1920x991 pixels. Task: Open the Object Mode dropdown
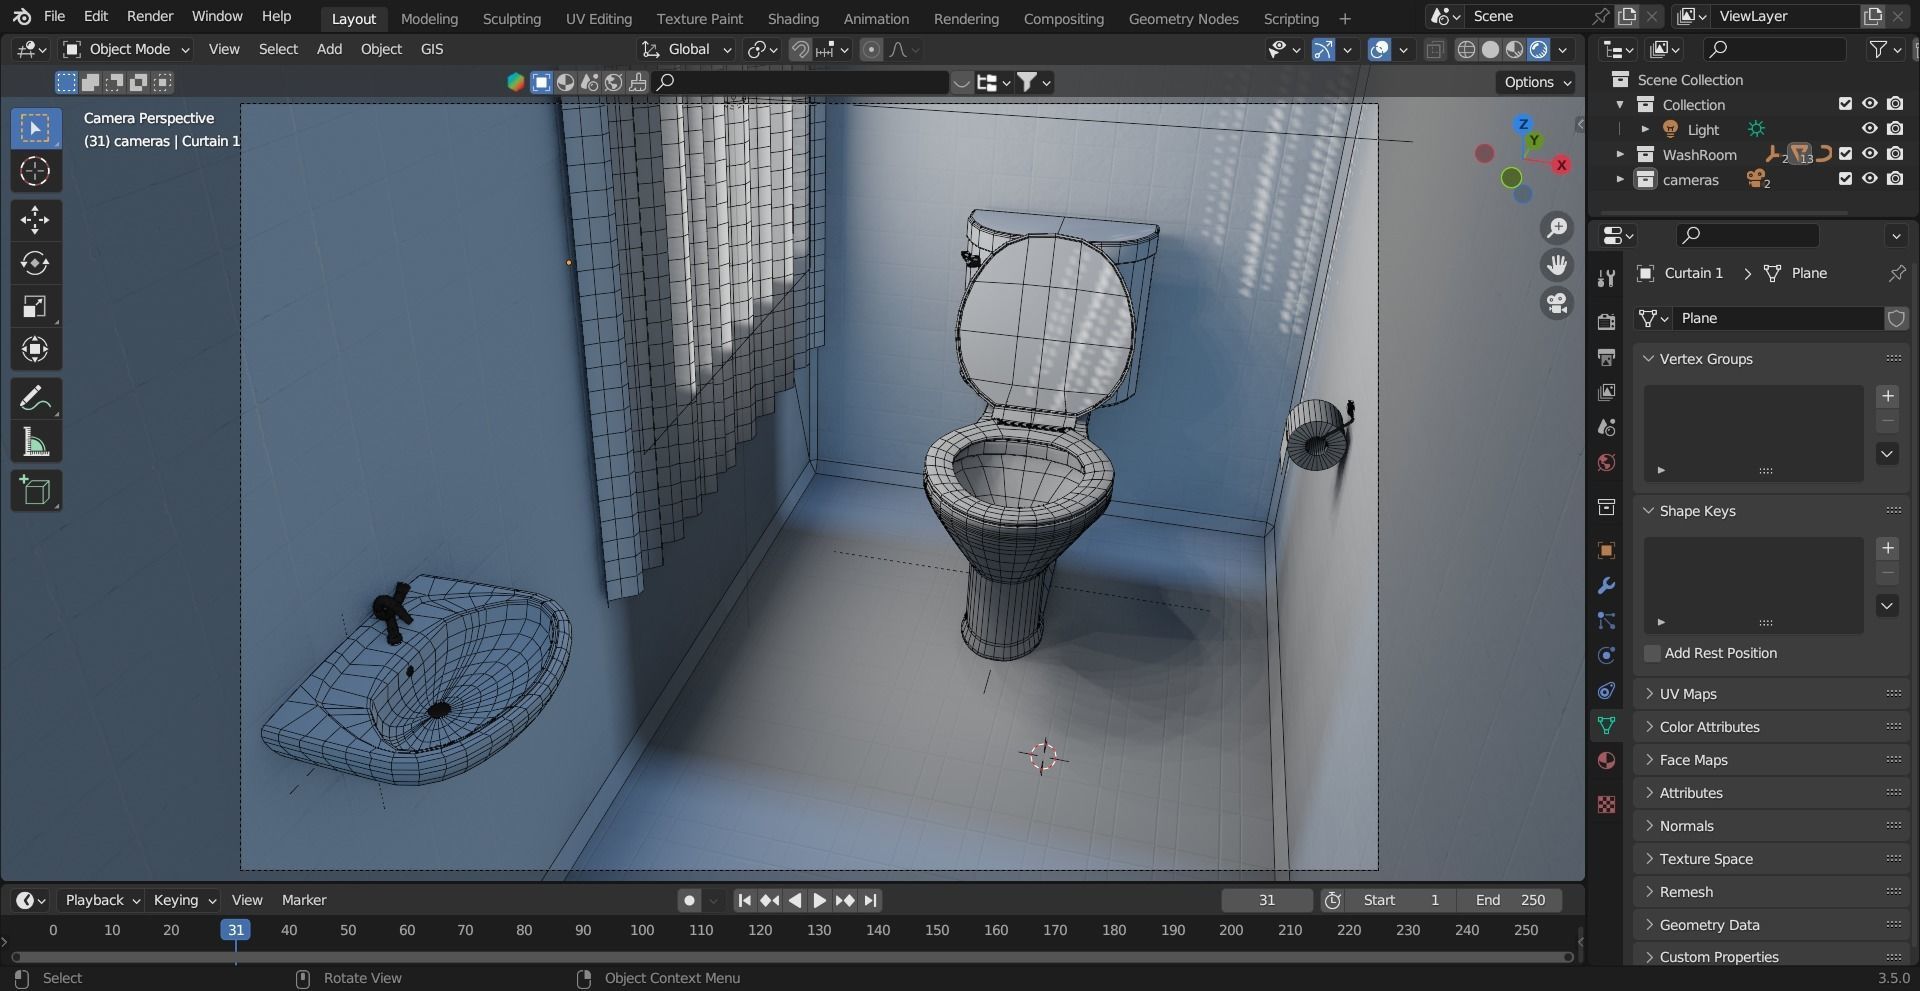click(x=126, y=49)
